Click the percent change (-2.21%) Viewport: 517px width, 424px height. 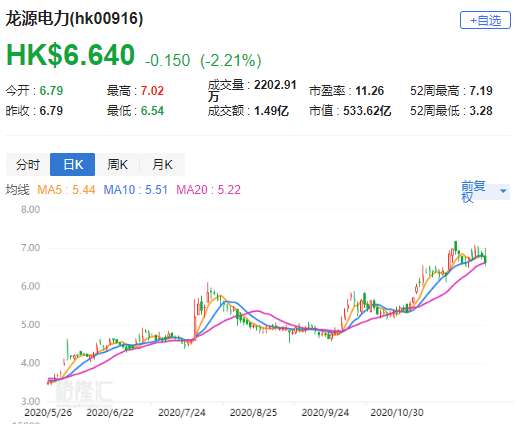231,61
